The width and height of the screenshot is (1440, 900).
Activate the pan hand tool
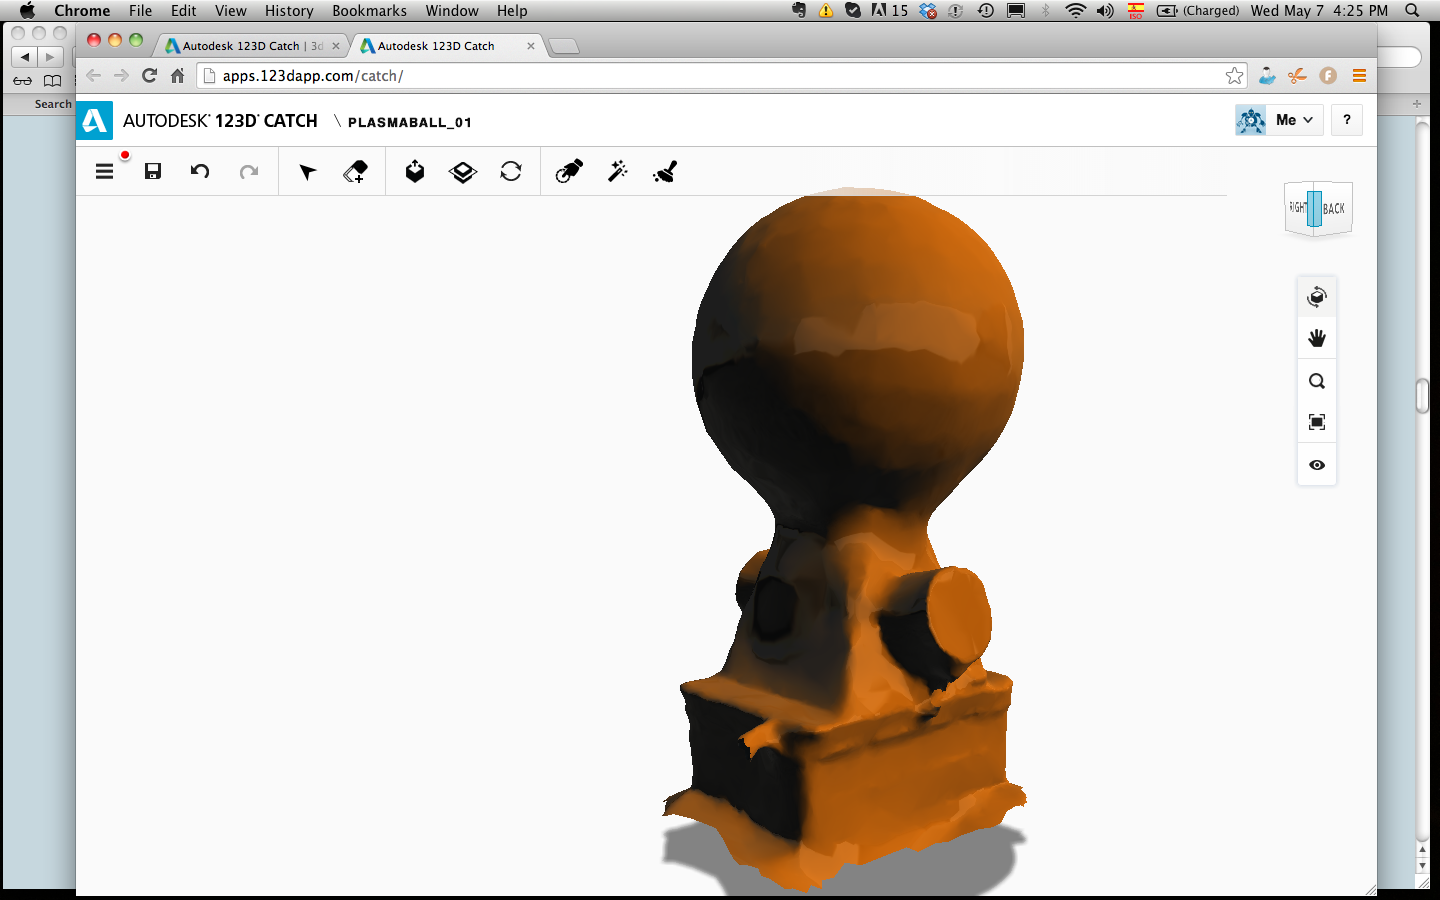pyautogui.click(x=1317, y=338)
